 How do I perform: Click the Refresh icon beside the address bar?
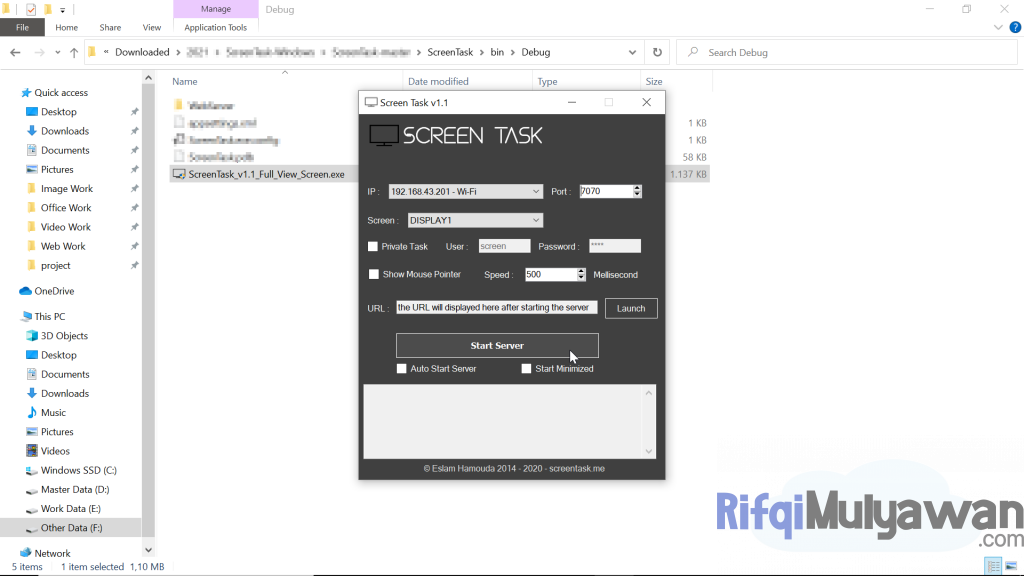coord(657,52)
